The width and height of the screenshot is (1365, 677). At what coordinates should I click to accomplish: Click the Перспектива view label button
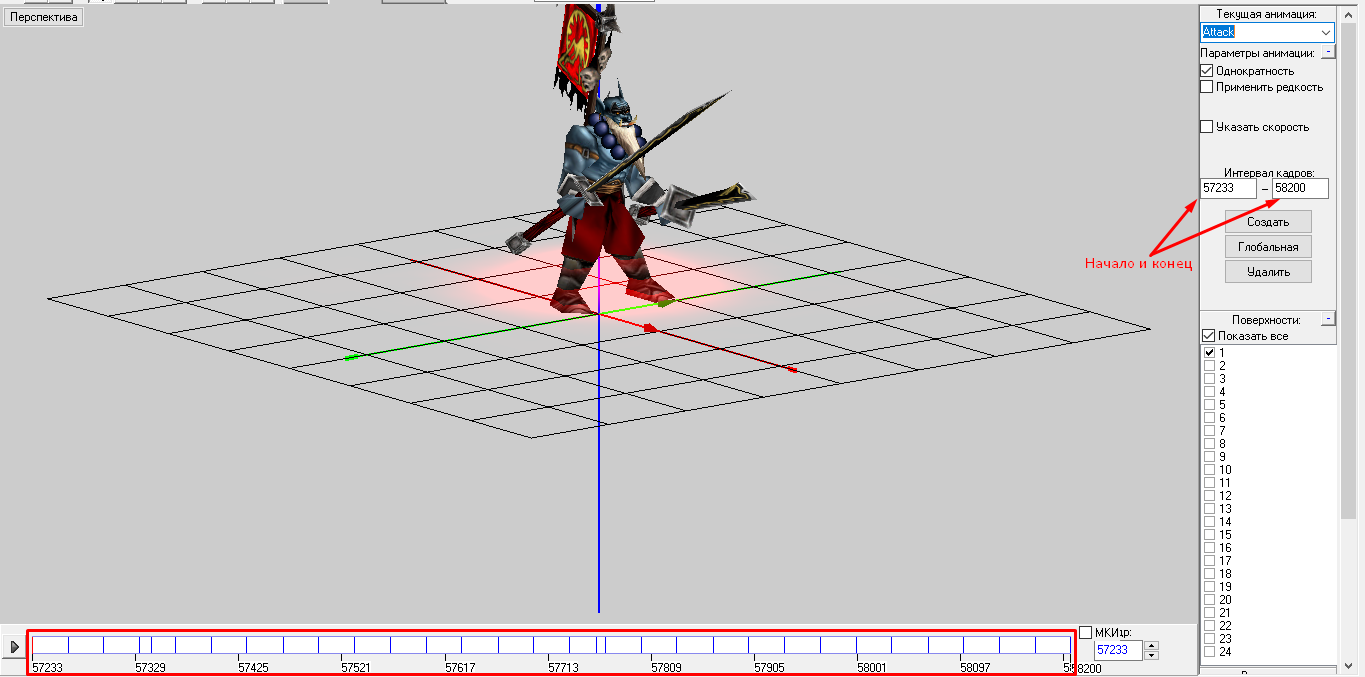point(43,18)
